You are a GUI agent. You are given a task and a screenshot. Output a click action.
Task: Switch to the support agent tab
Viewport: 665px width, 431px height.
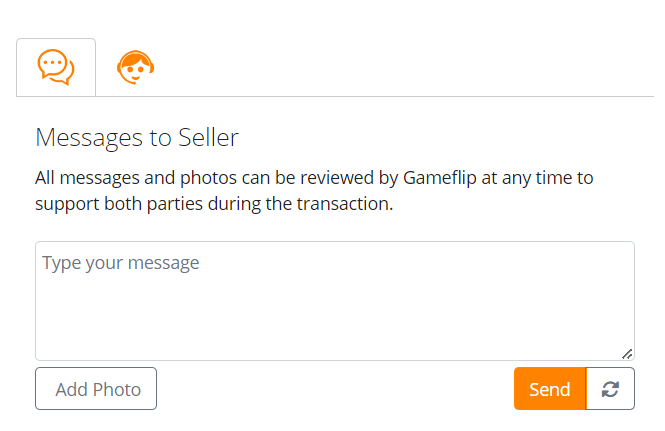135,68
